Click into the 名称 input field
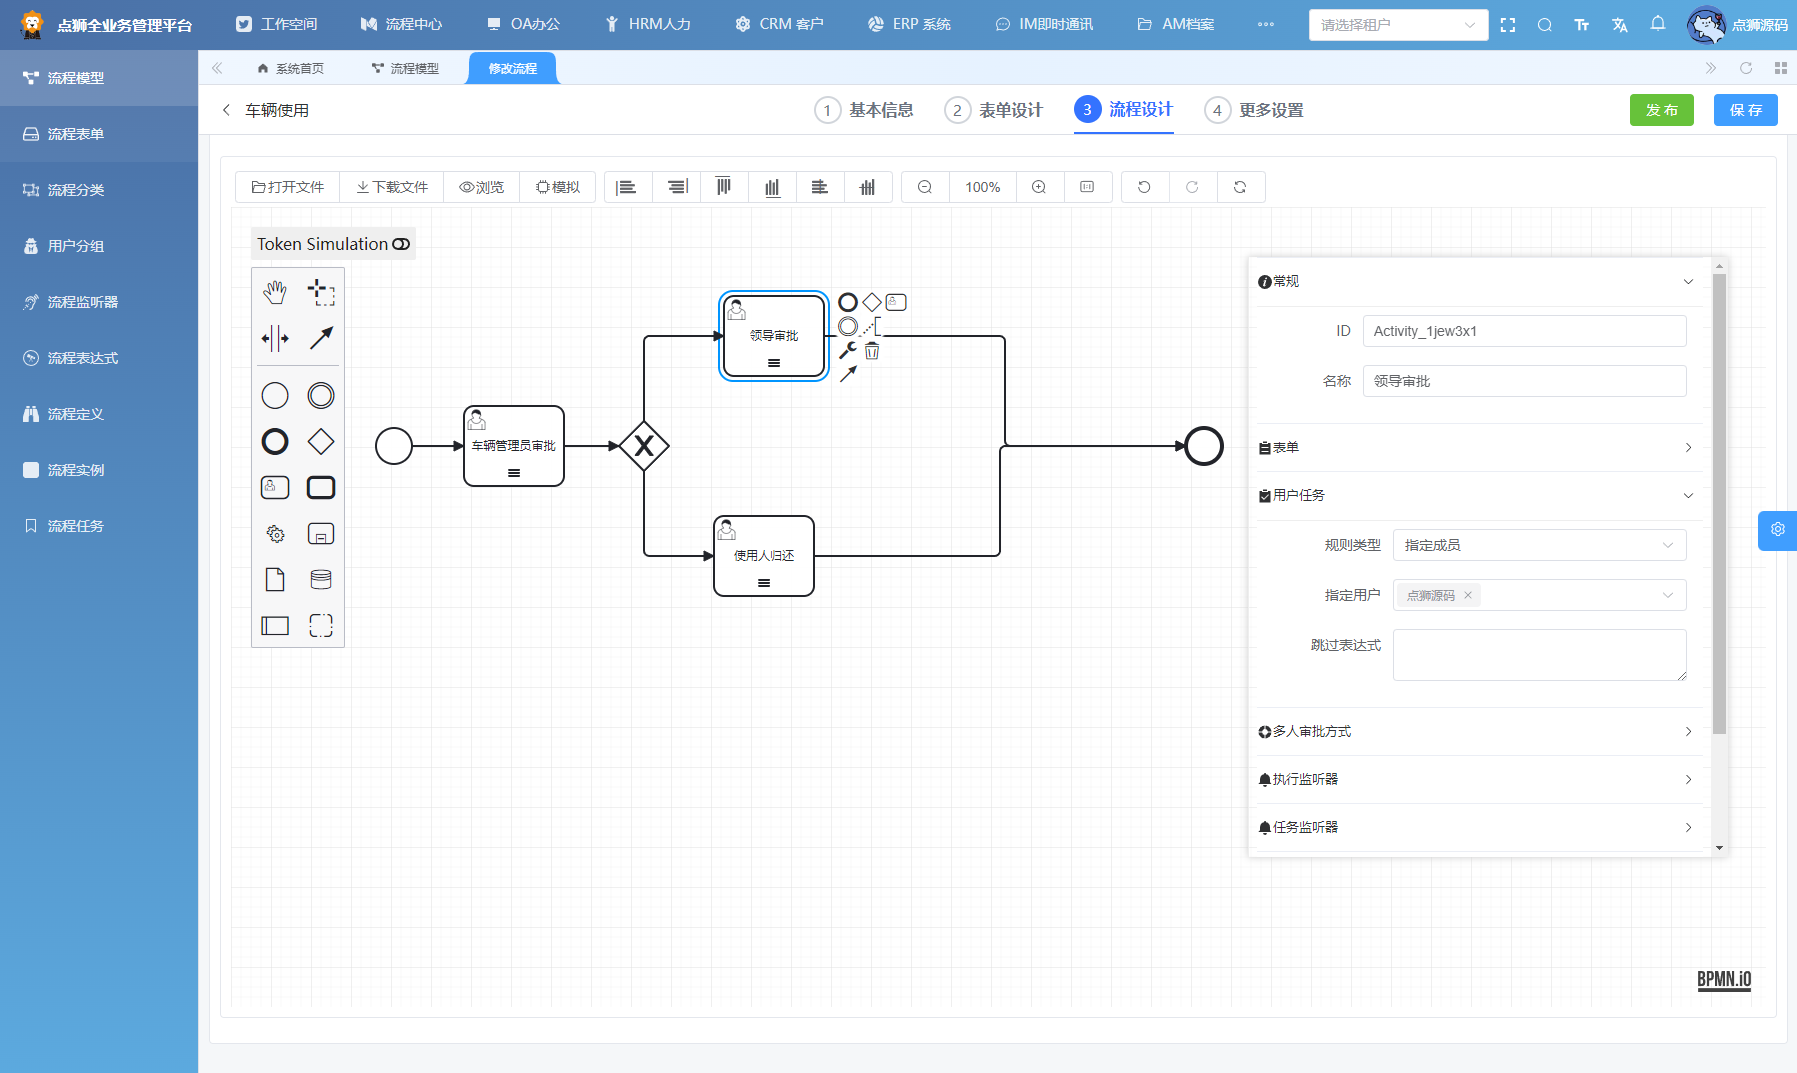Image resolution: width=1797 pixels, height=1073 pixels. point(1525,381)
